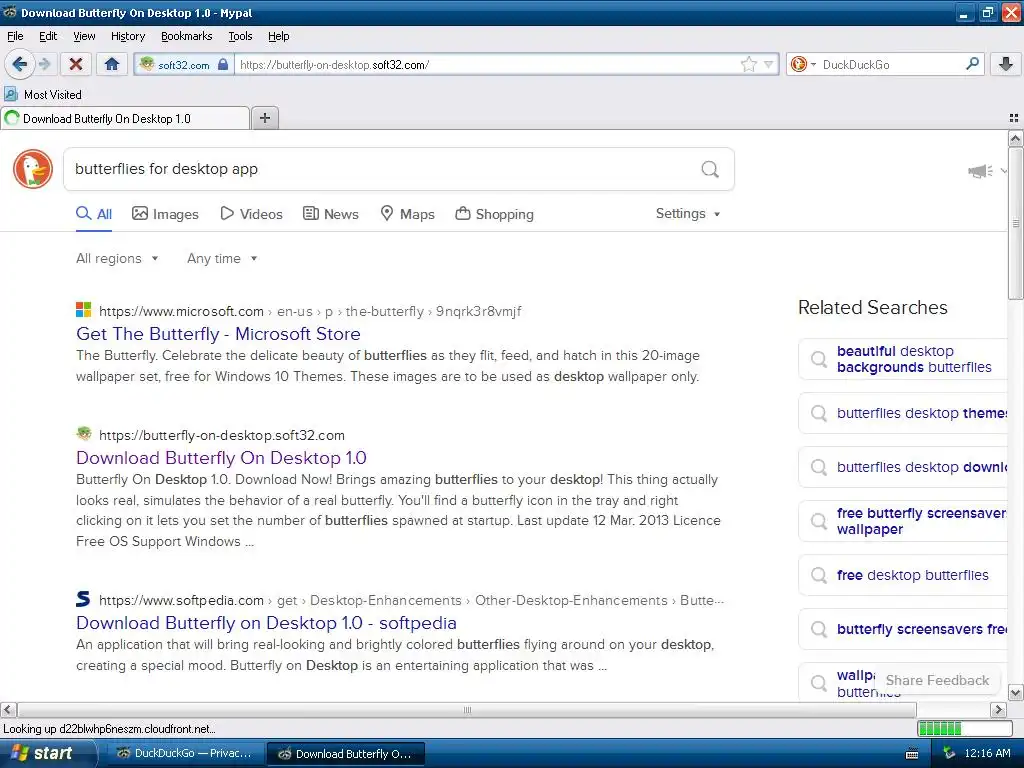
Task: Open the DuckDuckGo search engine selector
Action: [803, 64]
